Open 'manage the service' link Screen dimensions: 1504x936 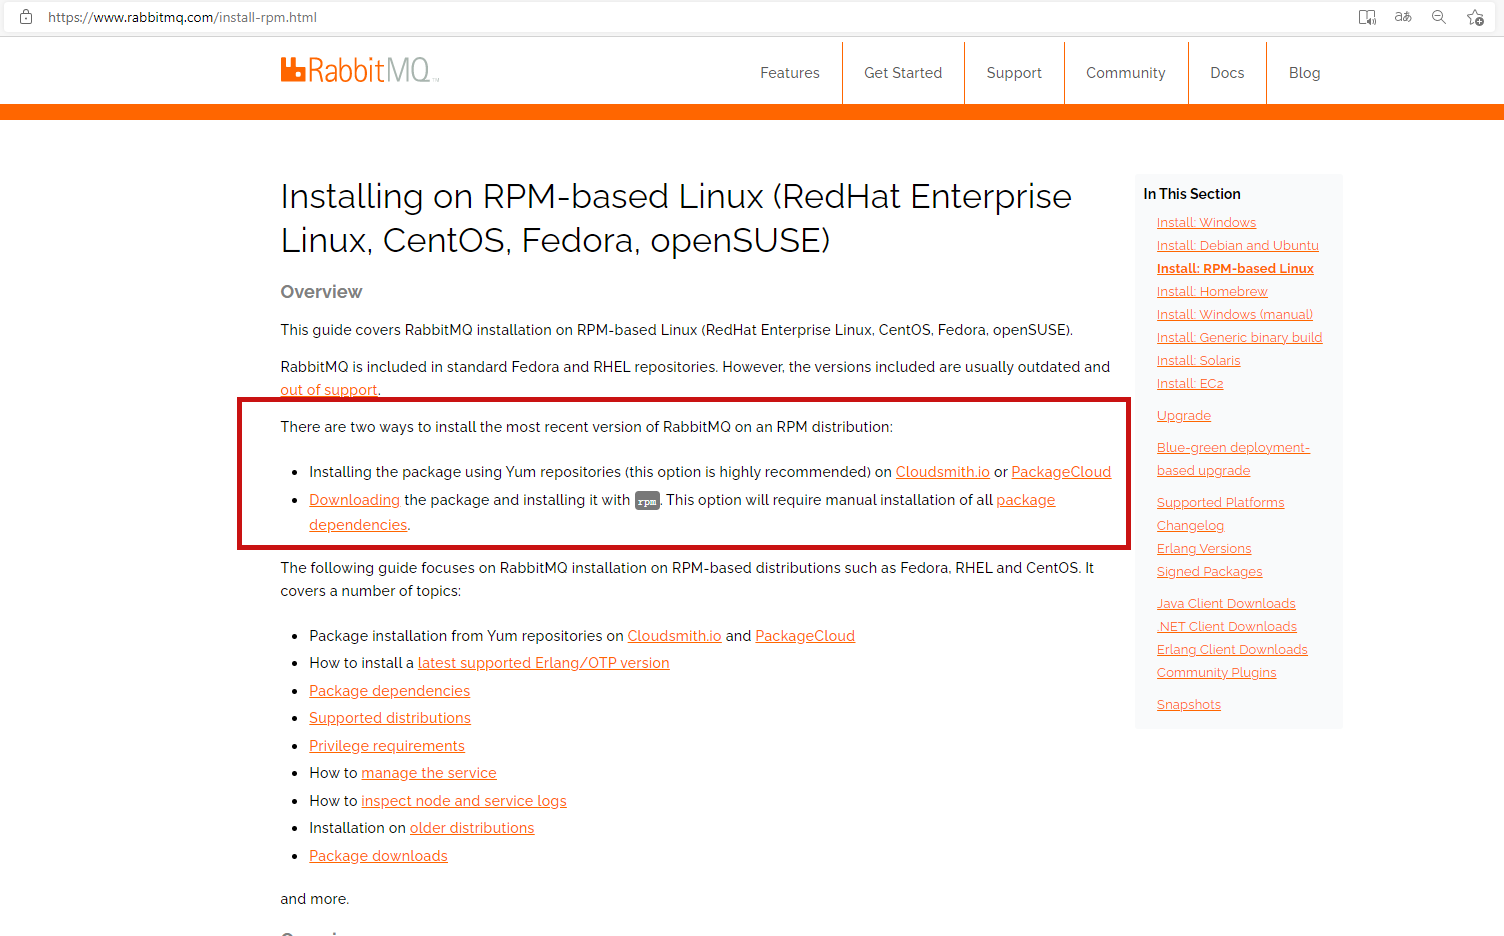tap(429, 773)
